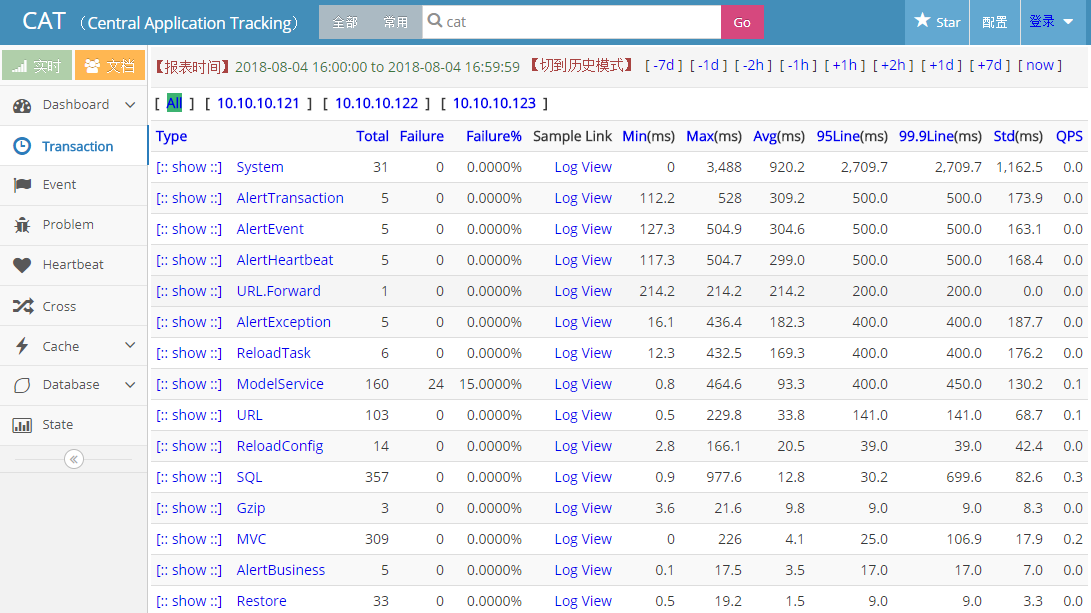Go forward seven days with +7d
This screenshot has height=613, width=1091.
(x=989, y=65)
